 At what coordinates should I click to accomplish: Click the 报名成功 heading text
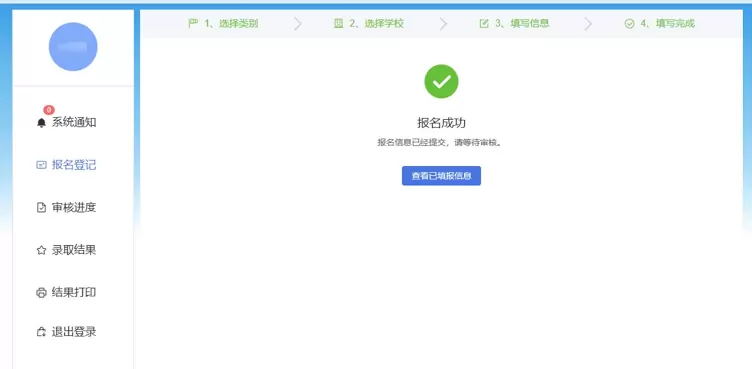(441, 123)
